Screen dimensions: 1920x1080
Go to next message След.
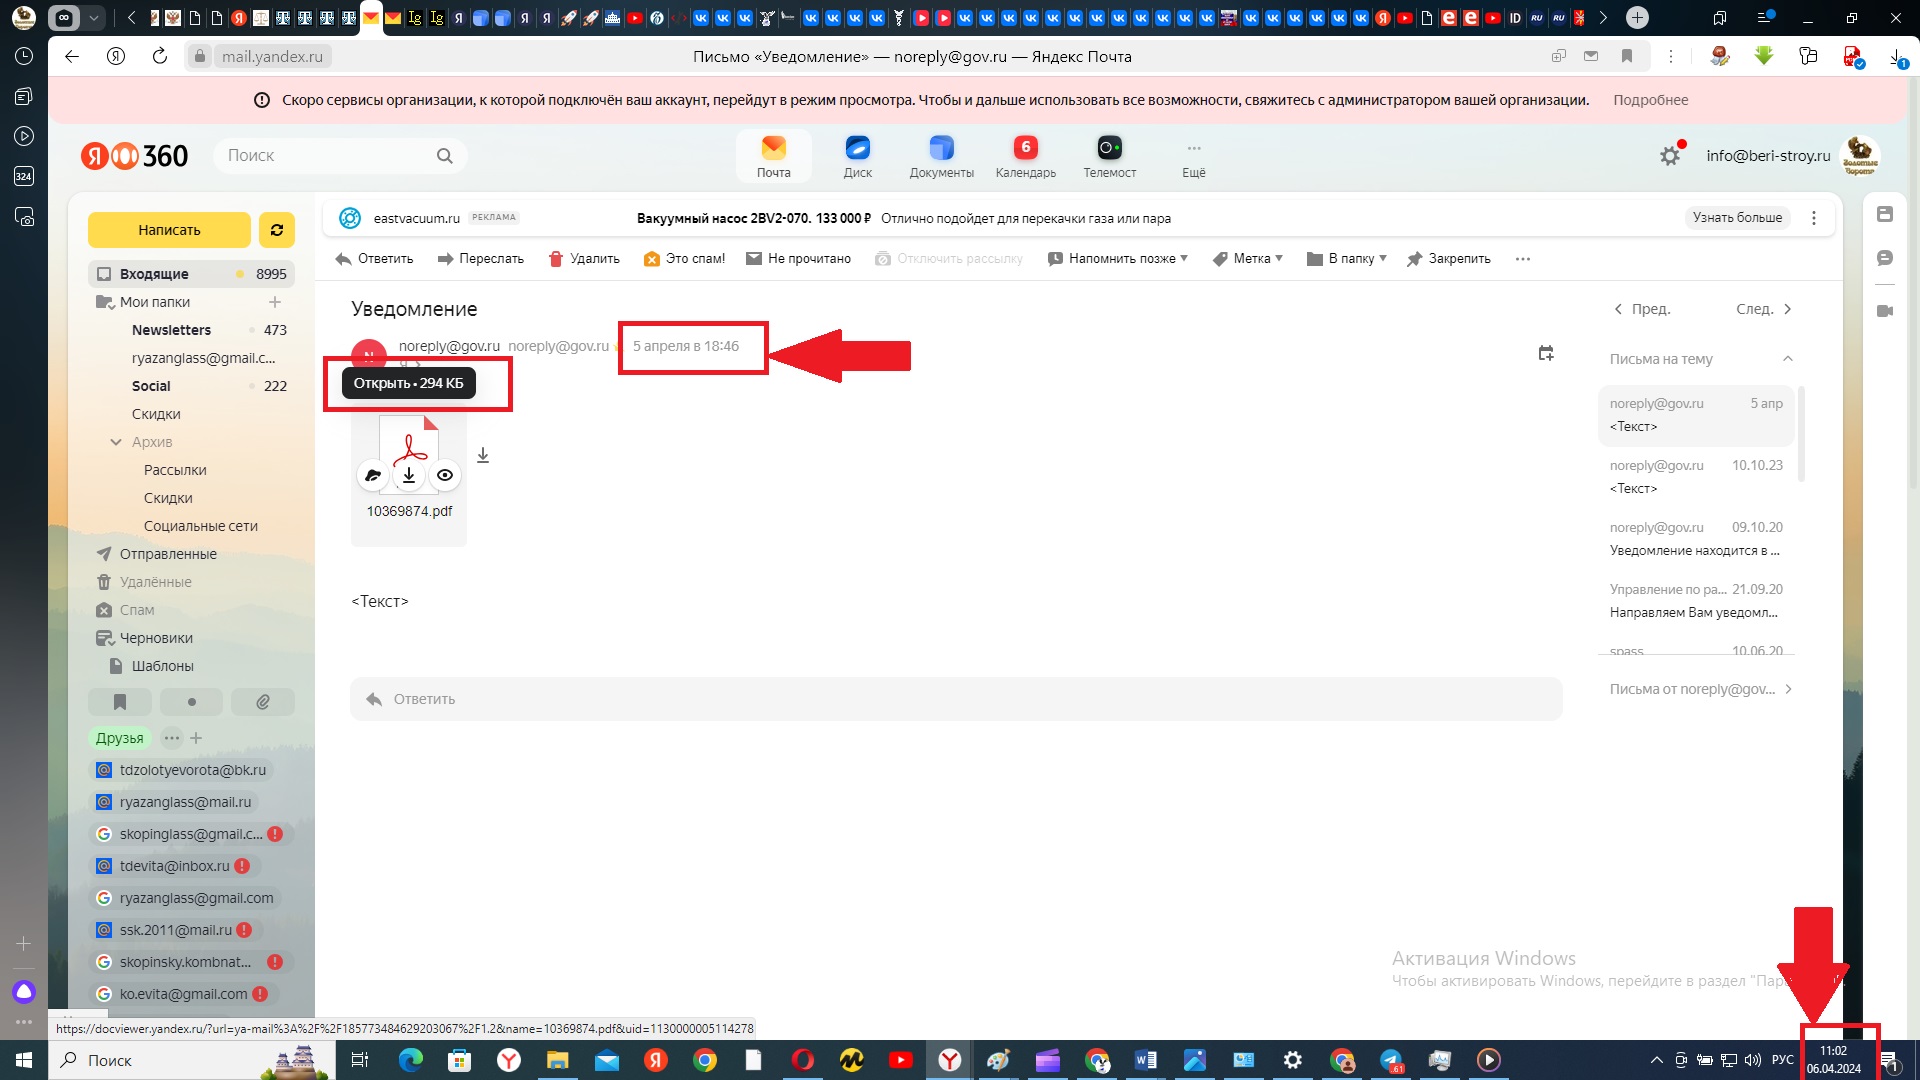click(1765, 309)
